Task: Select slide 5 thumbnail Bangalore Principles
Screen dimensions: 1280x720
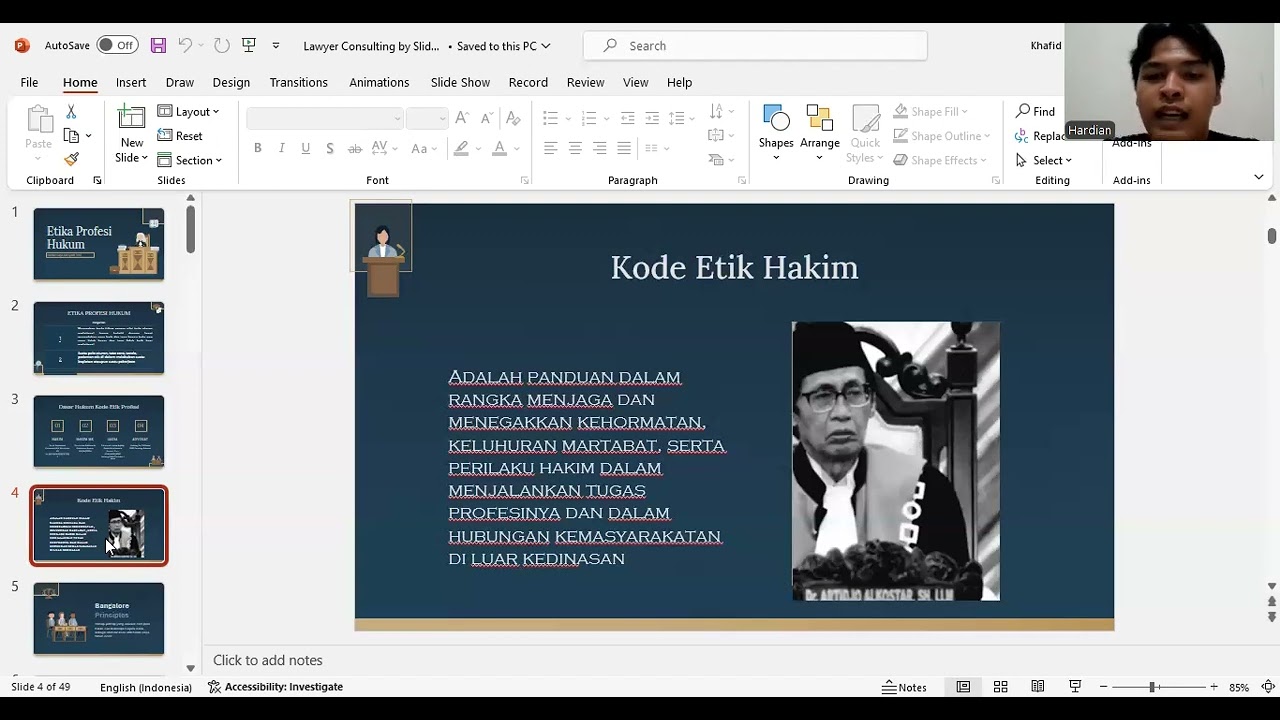Action: click(x=99, y=619)
